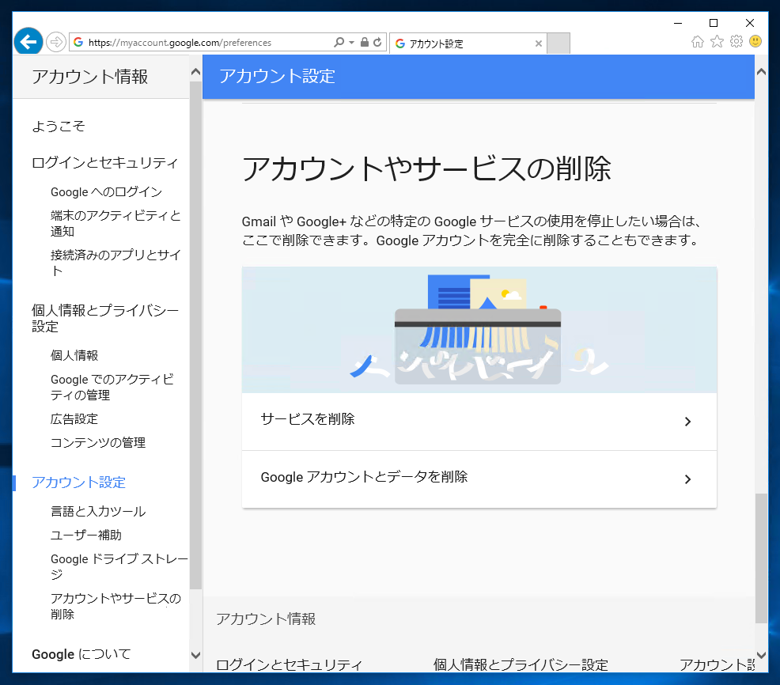Open 広告設定 in sidebar

(74, 419)
